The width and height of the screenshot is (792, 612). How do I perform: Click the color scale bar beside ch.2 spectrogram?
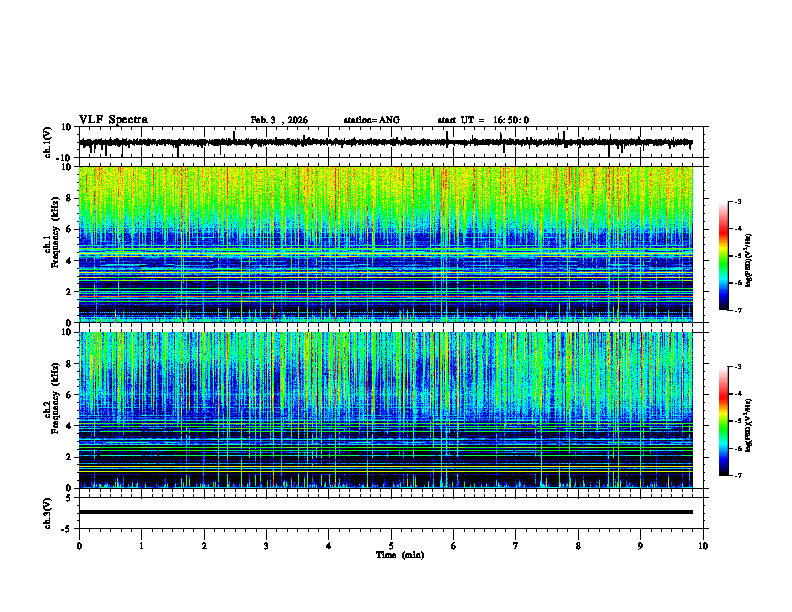pyautogui.click(x=723, y=421)
